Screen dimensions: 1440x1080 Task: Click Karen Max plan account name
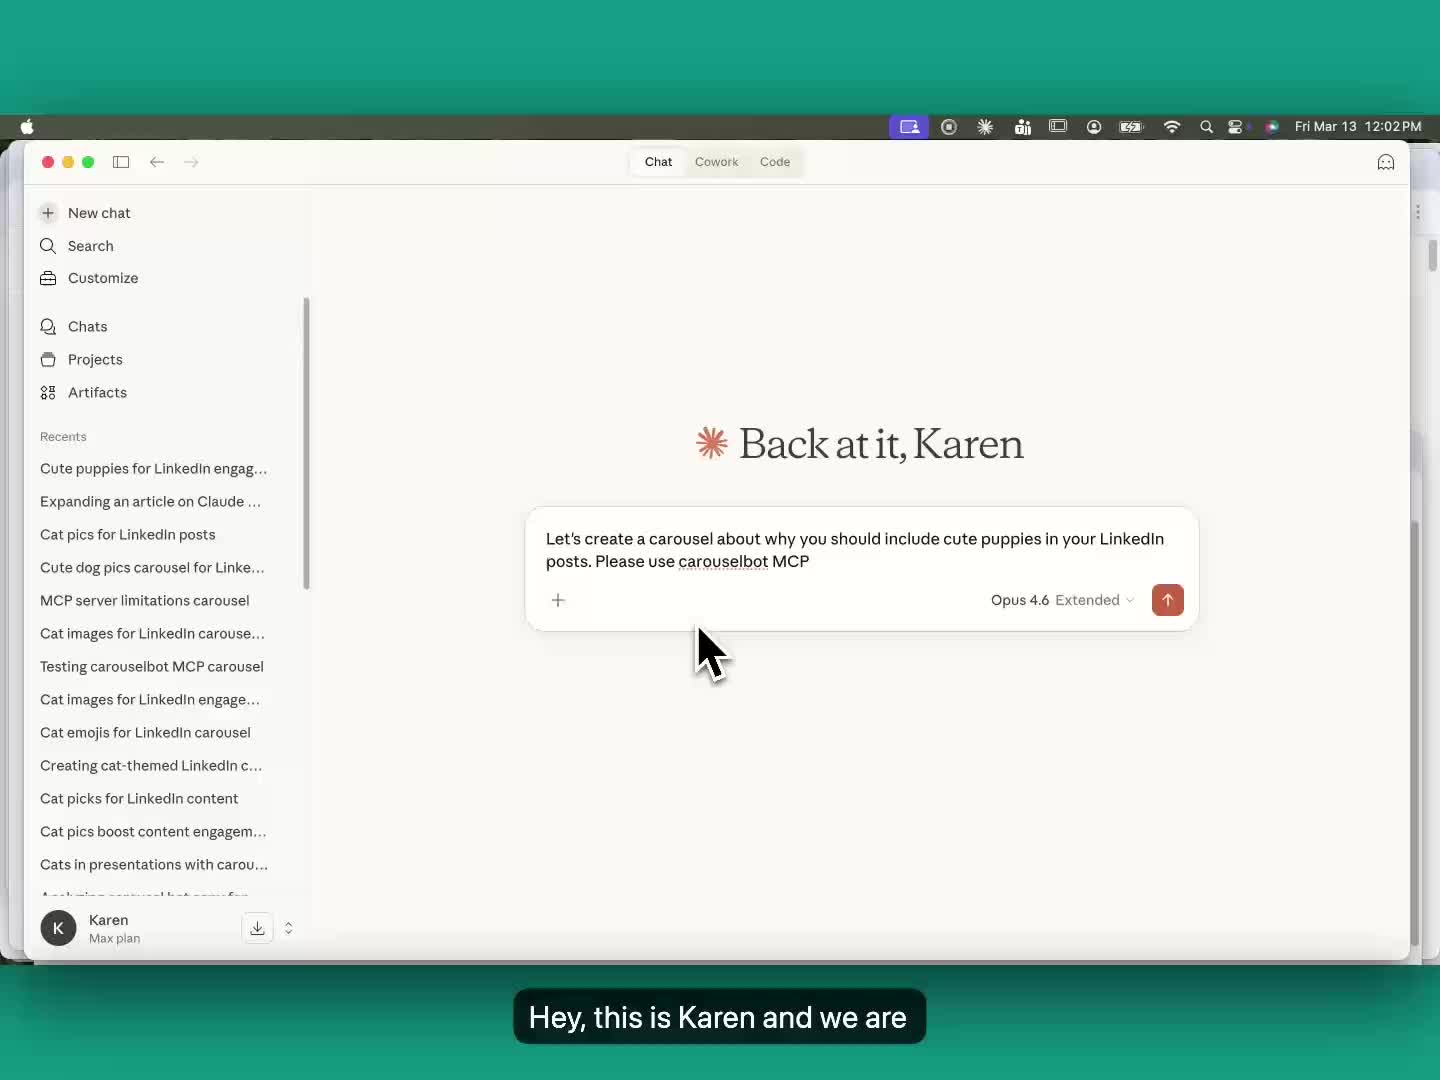point(114,929)
